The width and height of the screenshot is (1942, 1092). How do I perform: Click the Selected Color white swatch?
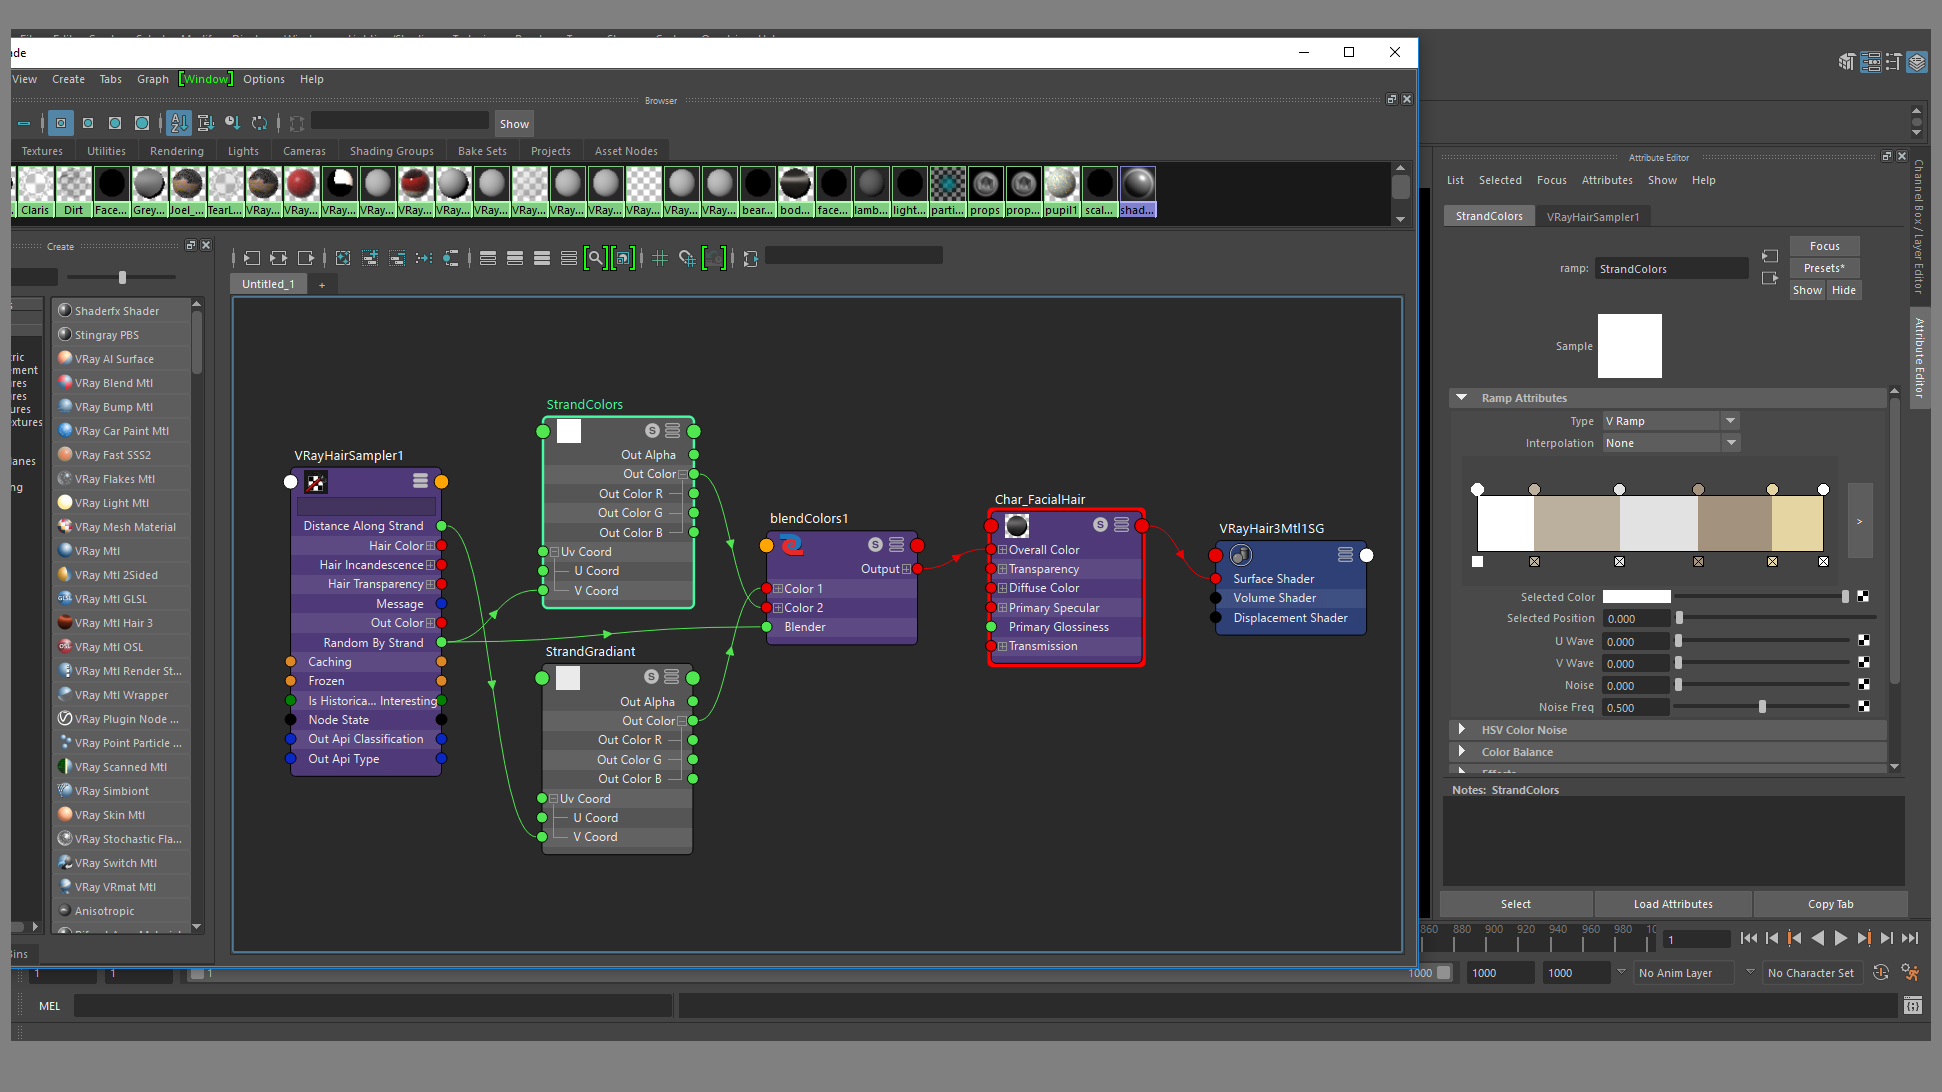pos(1636,597)
